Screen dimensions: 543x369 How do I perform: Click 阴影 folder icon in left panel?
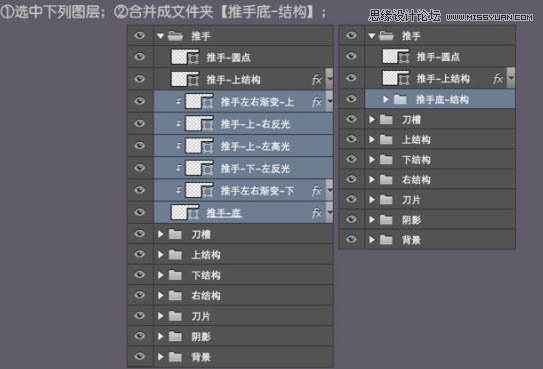click(x=175, y=337)
